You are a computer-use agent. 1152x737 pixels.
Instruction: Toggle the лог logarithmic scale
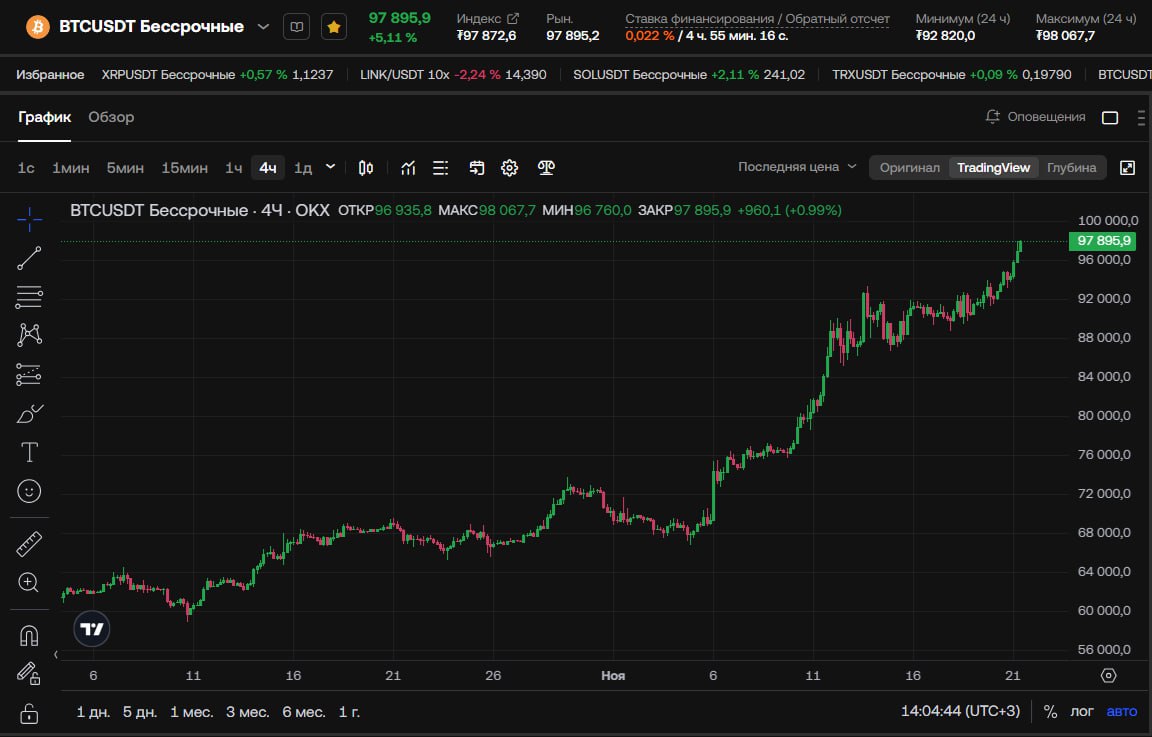coord(1081,711)
